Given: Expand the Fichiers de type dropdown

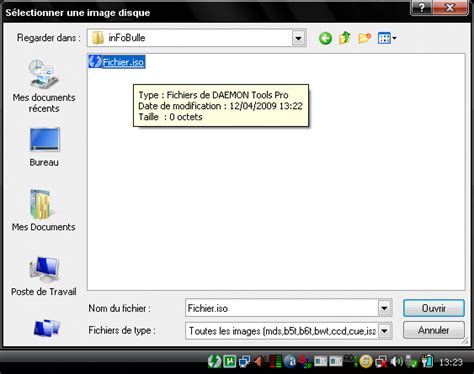Looking at the screenshot, I should click(x=384, y=331).
